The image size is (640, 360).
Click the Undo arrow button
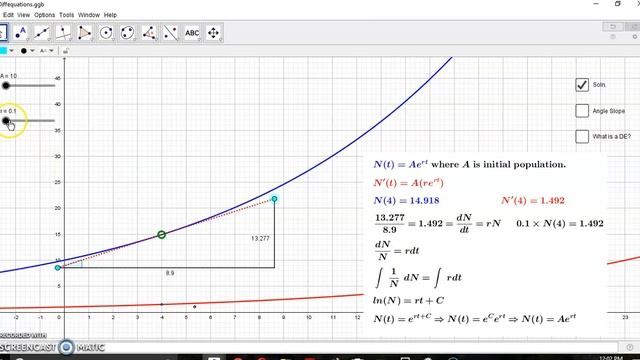coord(613,27)
